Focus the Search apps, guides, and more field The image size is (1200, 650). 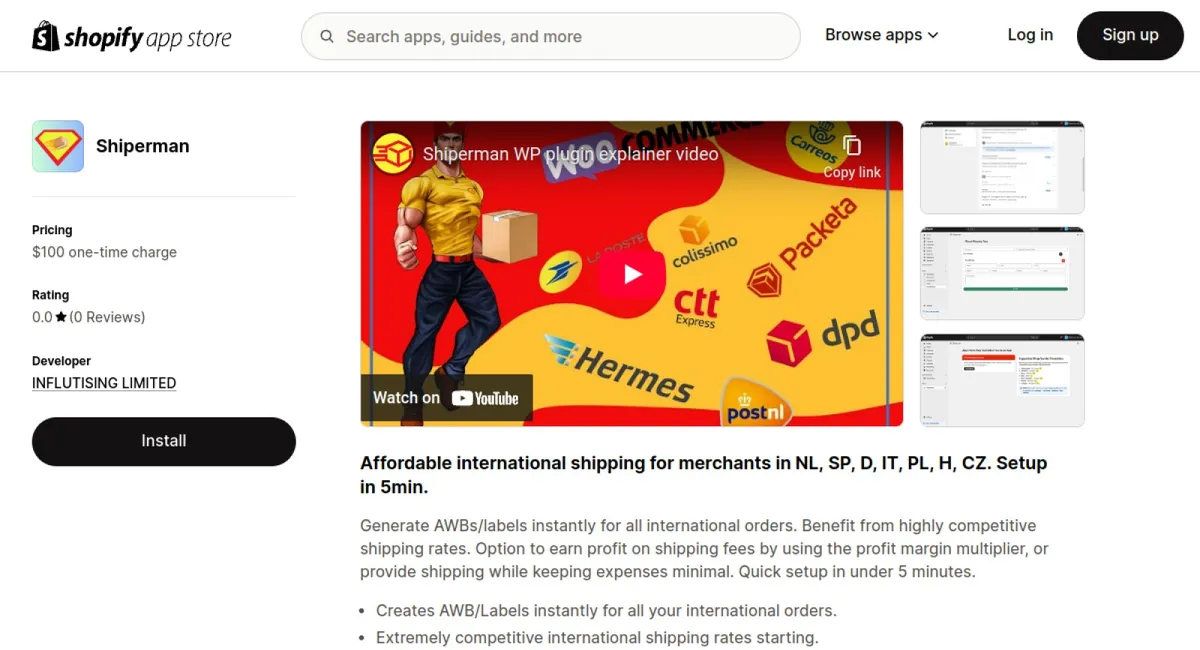click(x=551, y=37)
